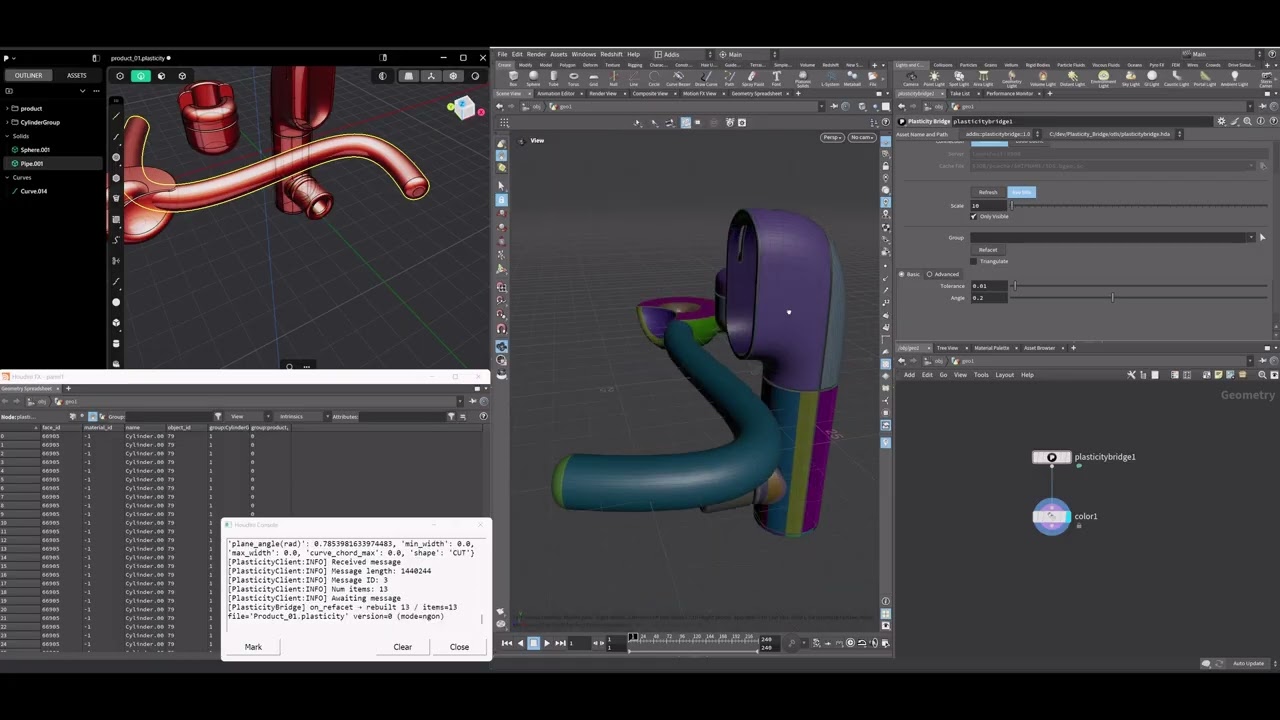Expand the product folder in Outliner
1280x720 pixels.
[x=8, y=108]
